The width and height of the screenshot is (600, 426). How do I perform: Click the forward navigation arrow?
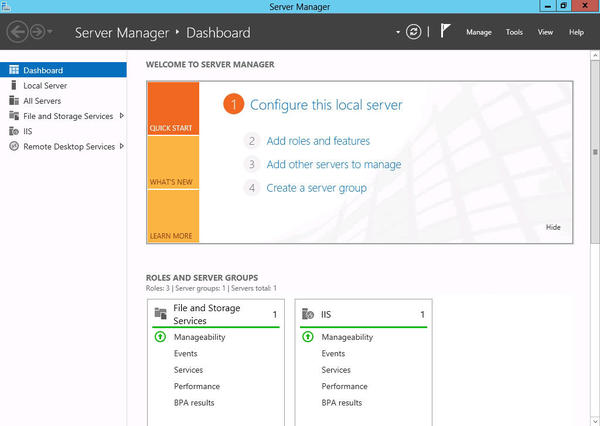pos(38,32)
